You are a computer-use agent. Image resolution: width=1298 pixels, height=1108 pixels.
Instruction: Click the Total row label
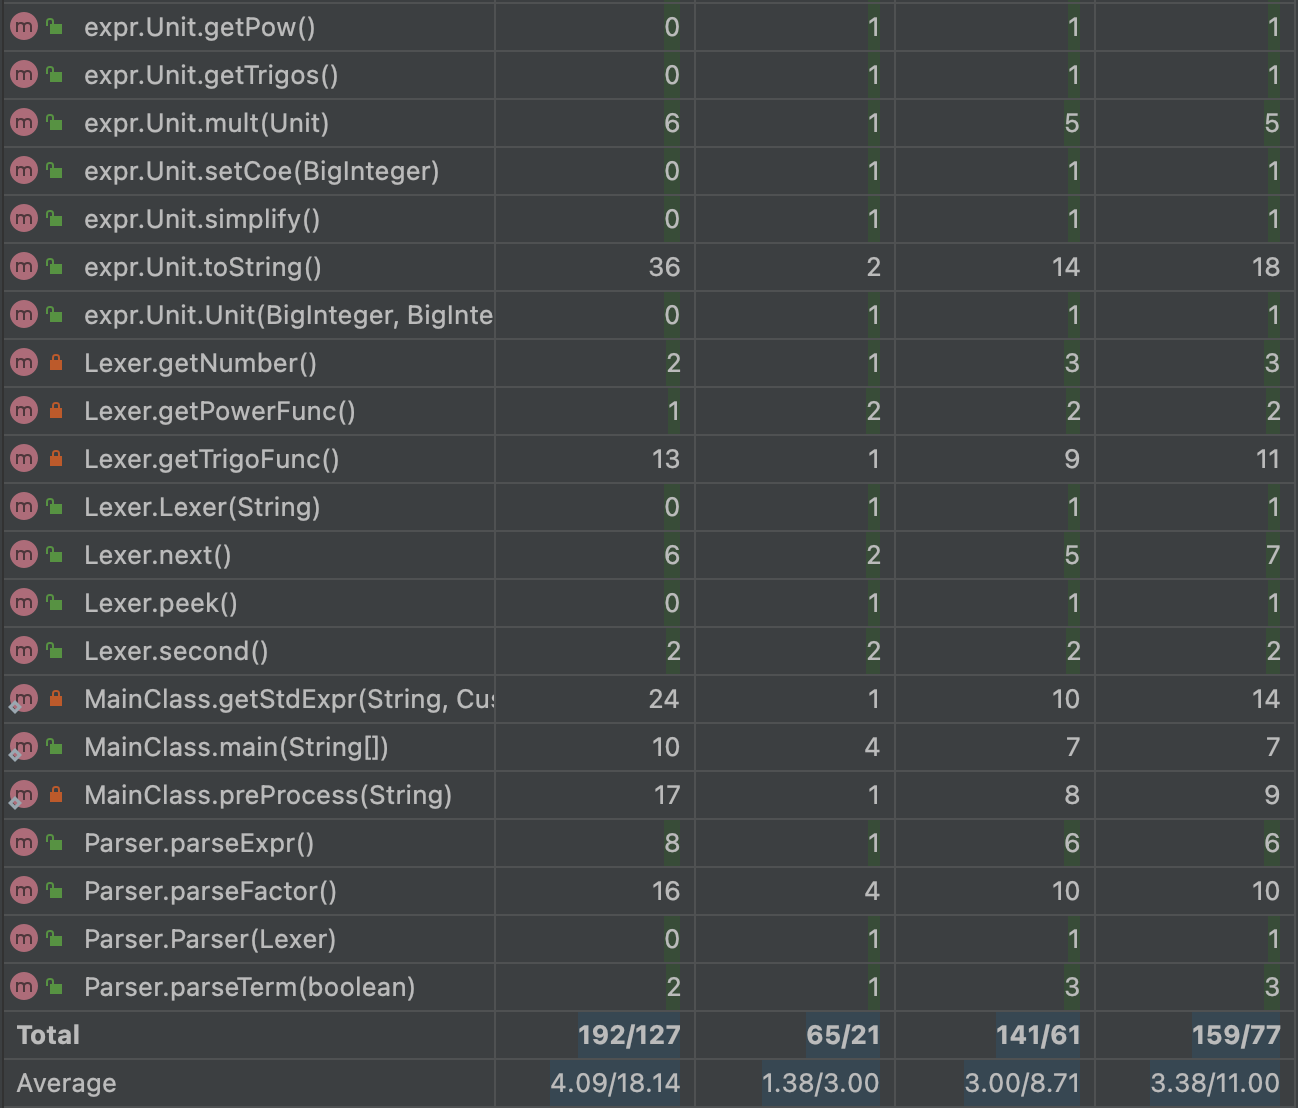pos(48,1035)
